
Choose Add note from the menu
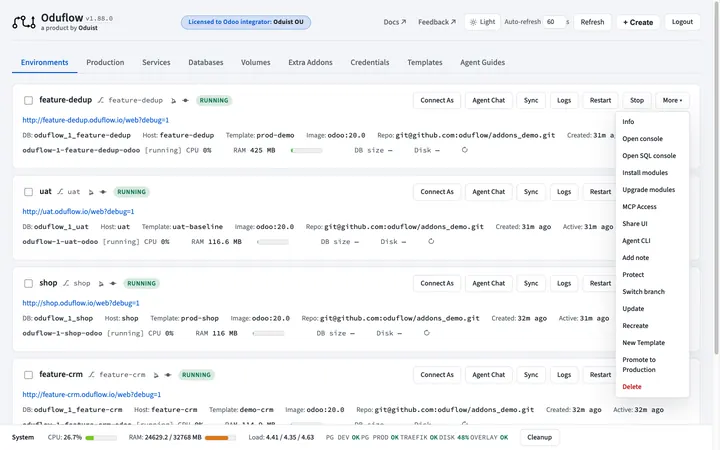[x=652, y=258]
